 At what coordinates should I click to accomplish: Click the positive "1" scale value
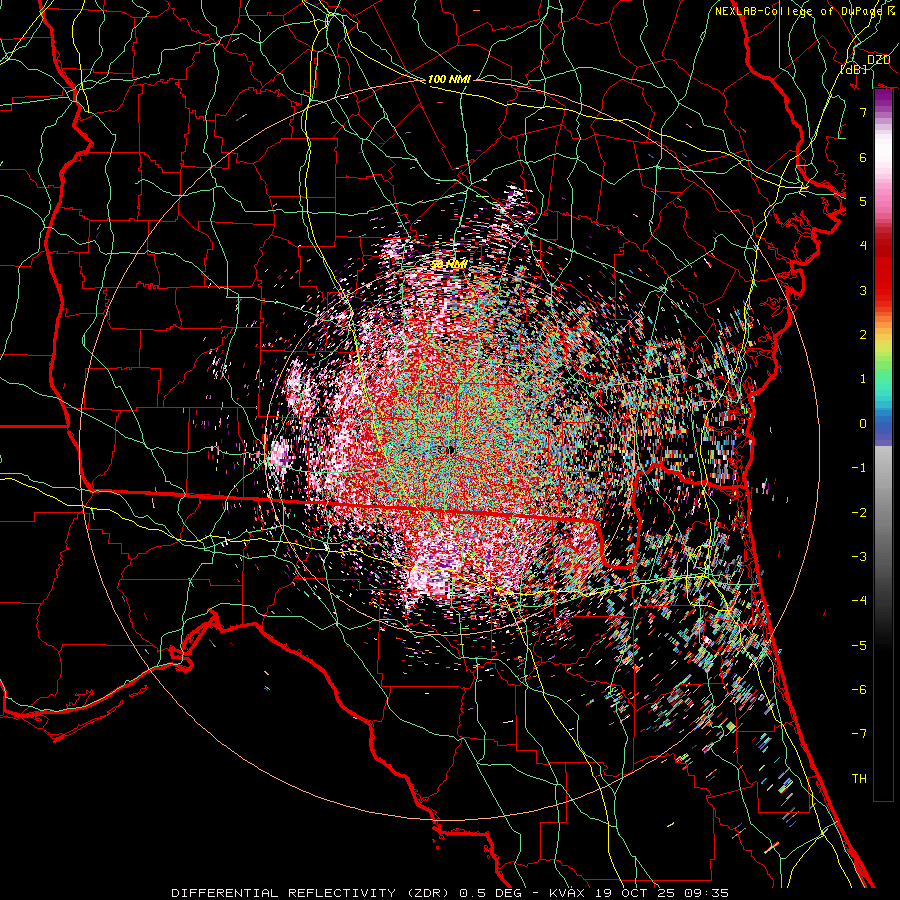863,379
